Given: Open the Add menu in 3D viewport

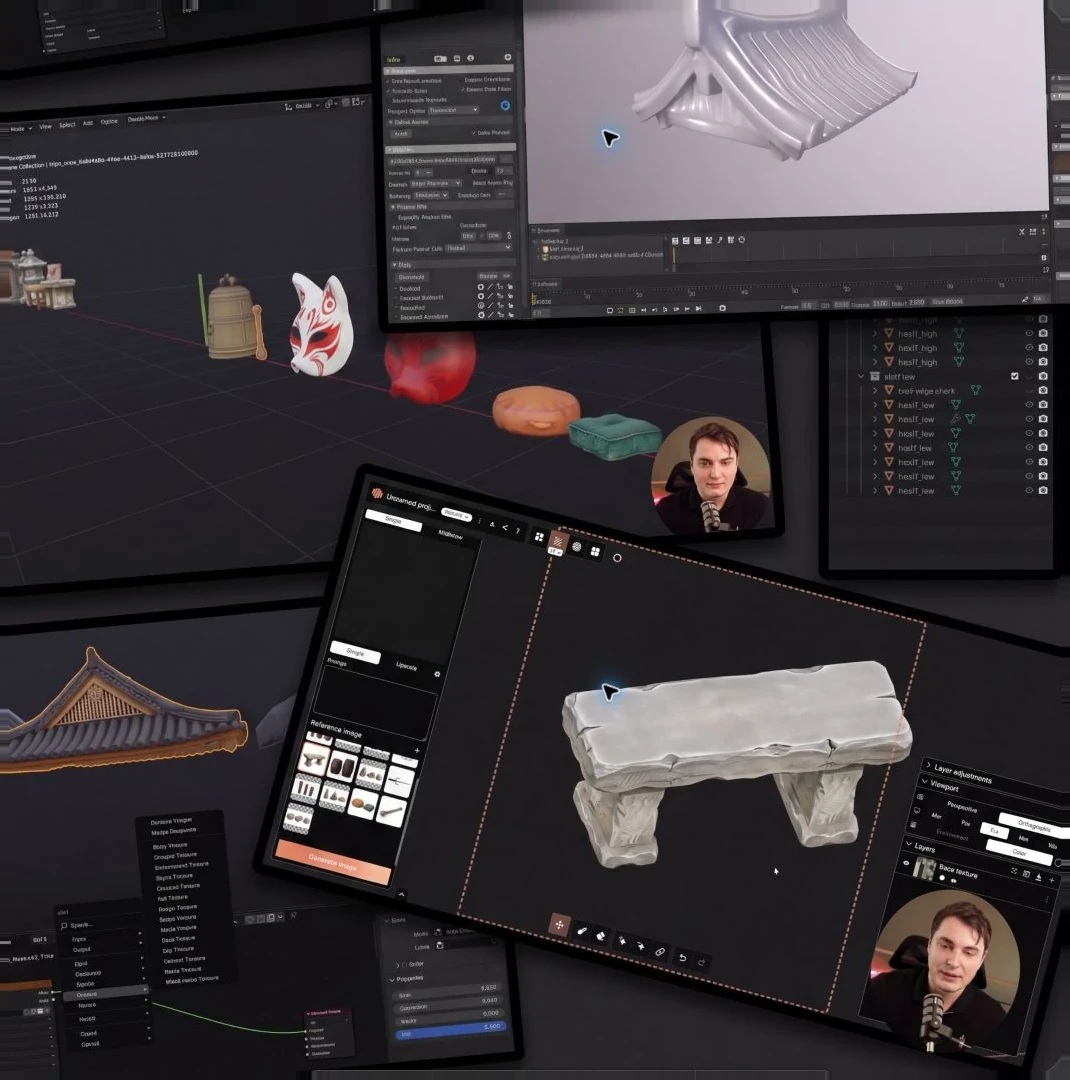Looking at the screenshot, I should pyautogui.click(x=88, y=123).
